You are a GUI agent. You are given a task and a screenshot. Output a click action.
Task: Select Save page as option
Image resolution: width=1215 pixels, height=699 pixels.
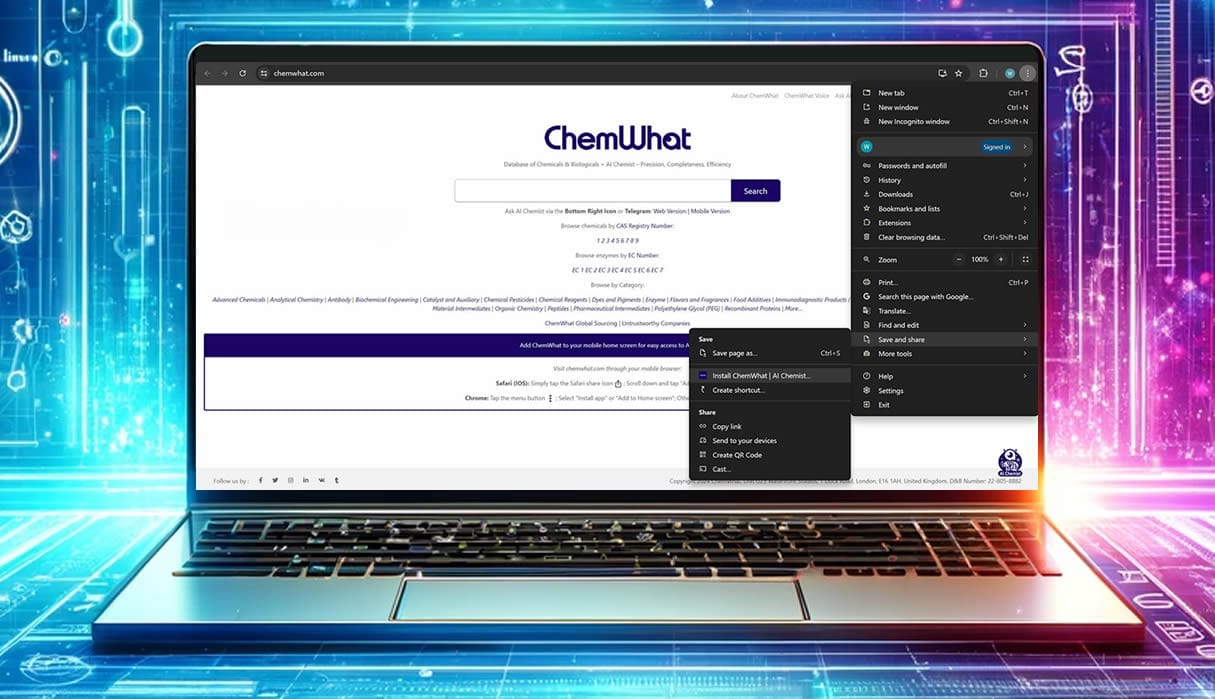coord(770,353)
